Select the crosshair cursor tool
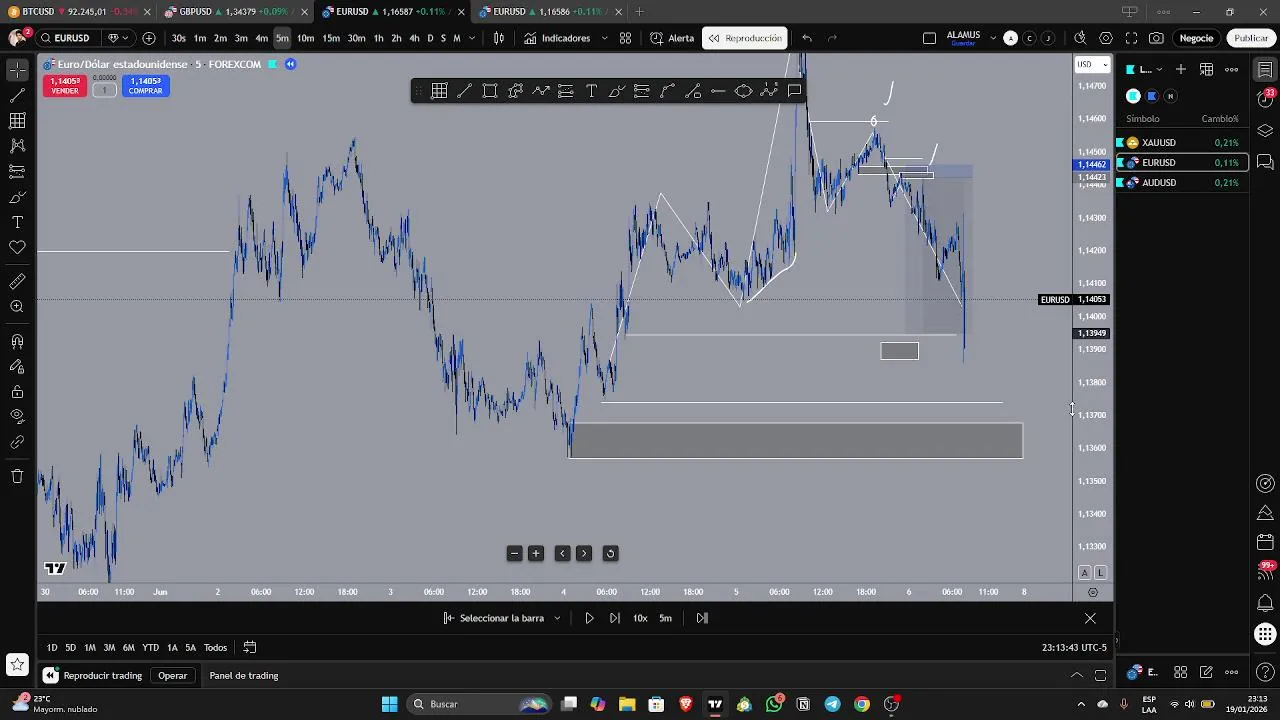 [x=17, y=70]
